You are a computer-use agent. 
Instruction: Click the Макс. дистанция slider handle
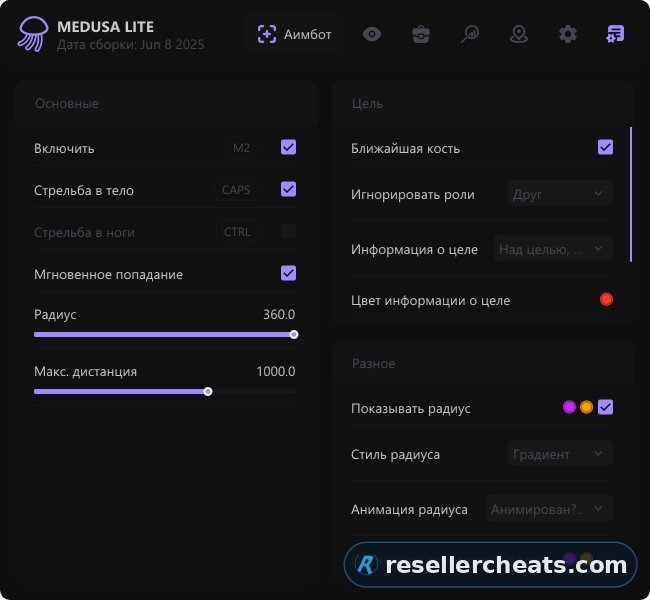coord(208,392)
